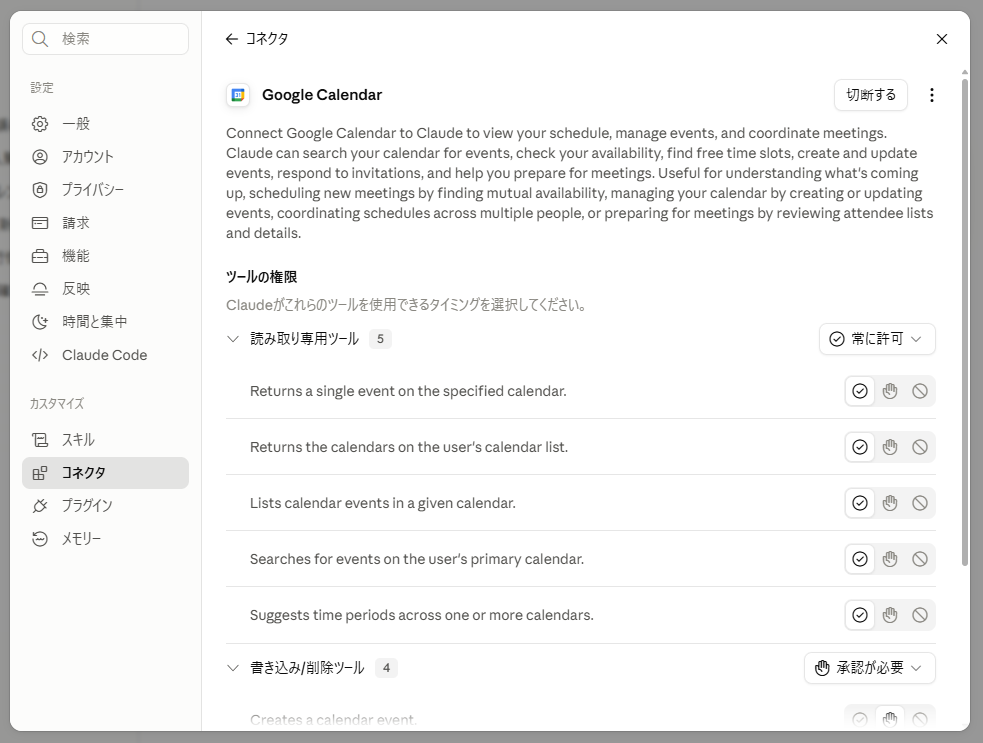Click the vertical scrollbar thumb

pyautogui.click(x=965, y=322)
